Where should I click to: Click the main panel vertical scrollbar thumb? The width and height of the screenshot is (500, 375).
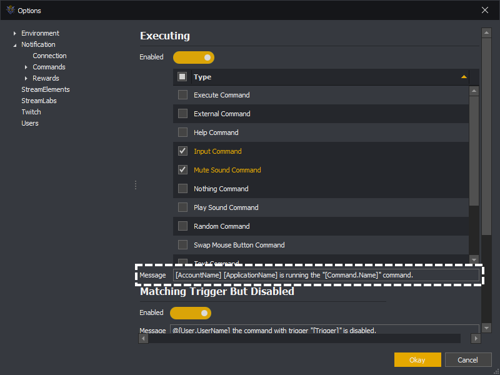(x=486, y=136)
